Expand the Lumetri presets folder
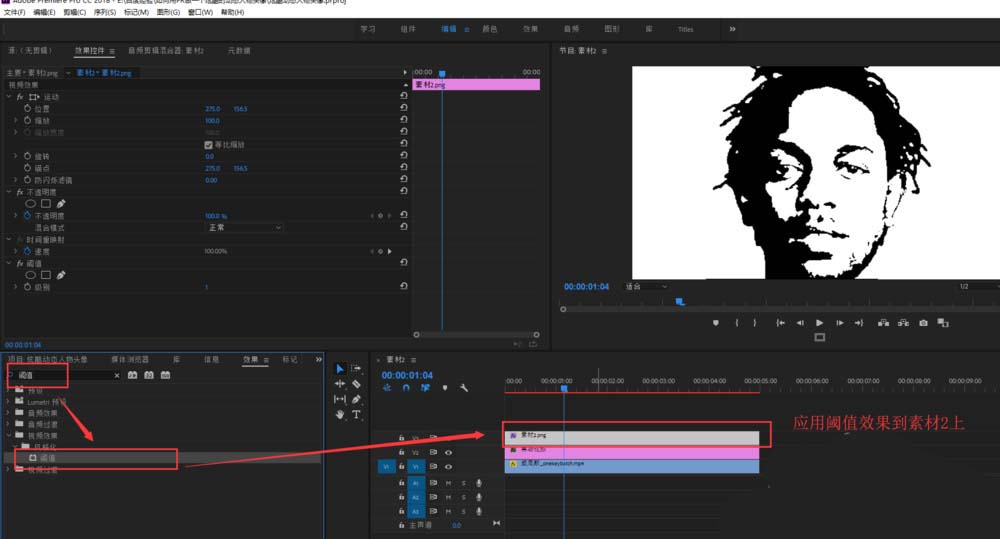Screen dimensions: 1000x539 [x=9, y=401]
